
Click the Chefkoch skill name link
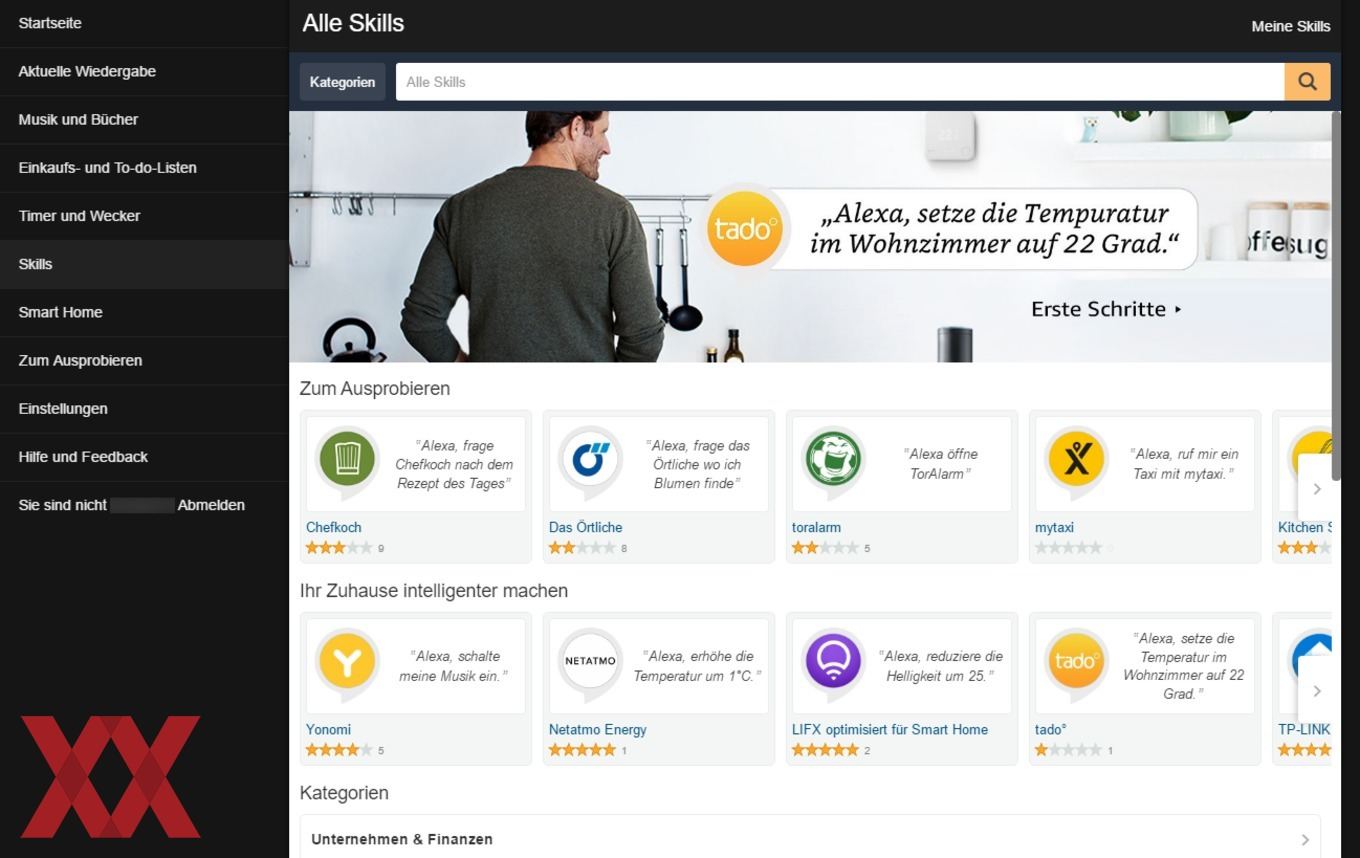(x=334, y=527)
